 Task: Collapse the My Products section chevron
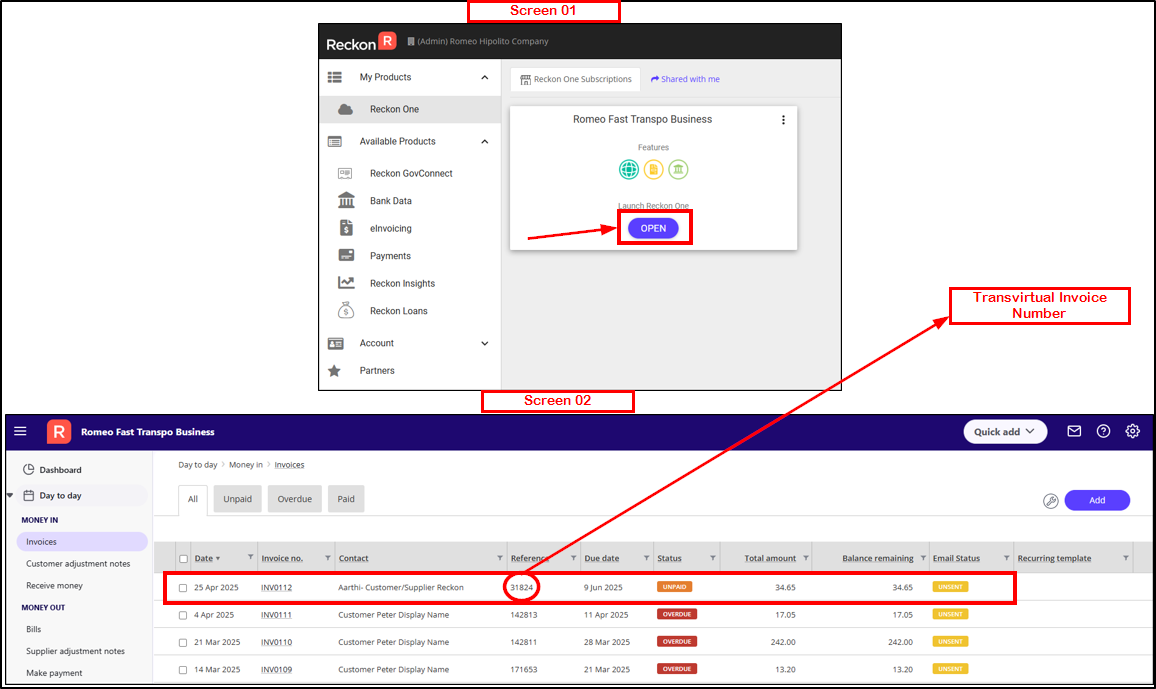click(484, 77)
